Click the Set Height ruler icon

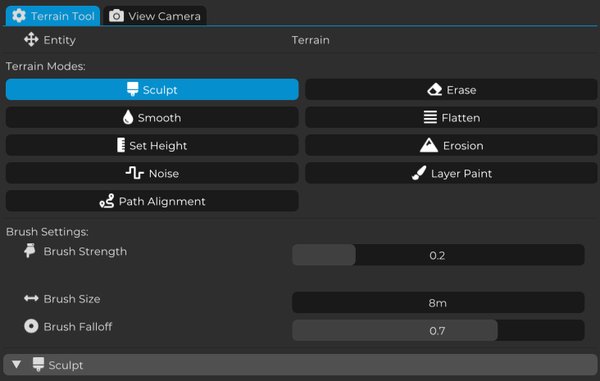click(x=121, y=145)
